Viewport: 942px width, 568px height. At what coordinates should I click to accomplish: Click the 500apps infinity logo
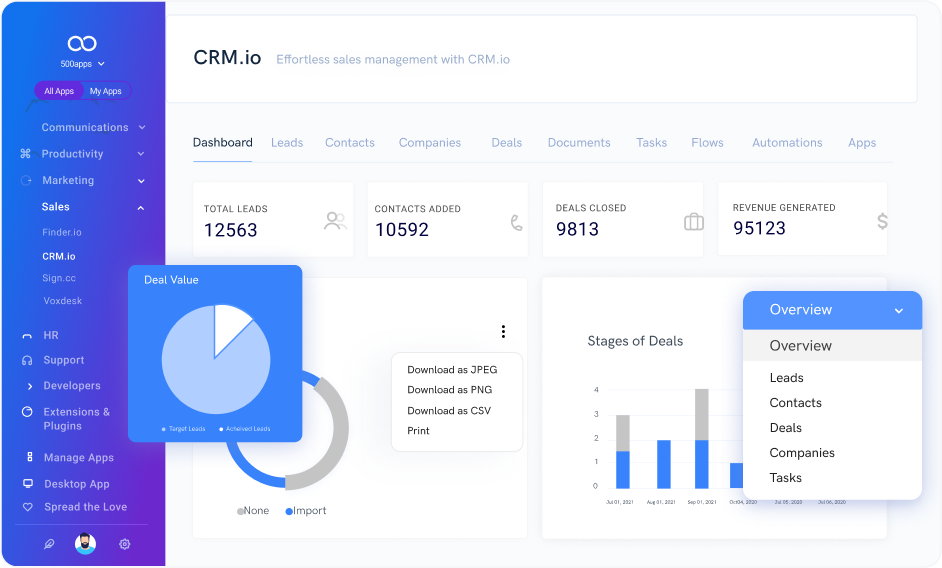click(82, 43)
